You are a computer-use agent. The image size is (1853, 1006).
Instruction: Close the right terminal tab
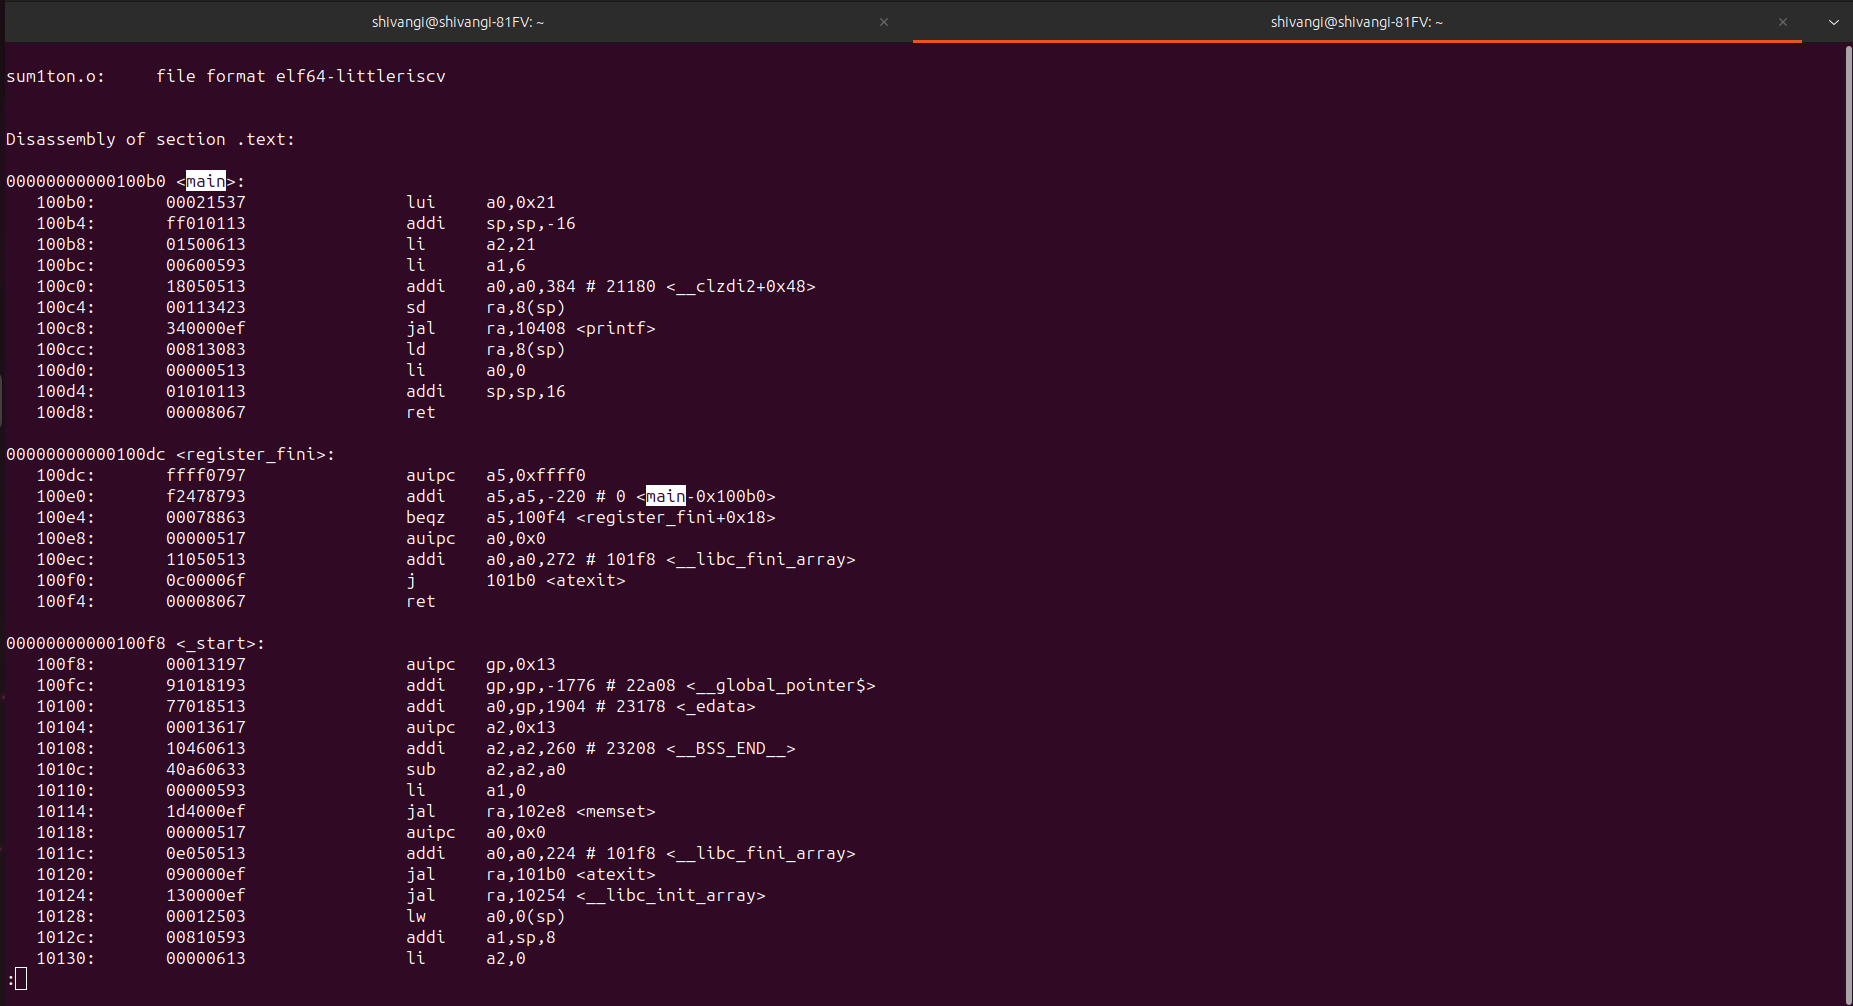point(1782,21)
